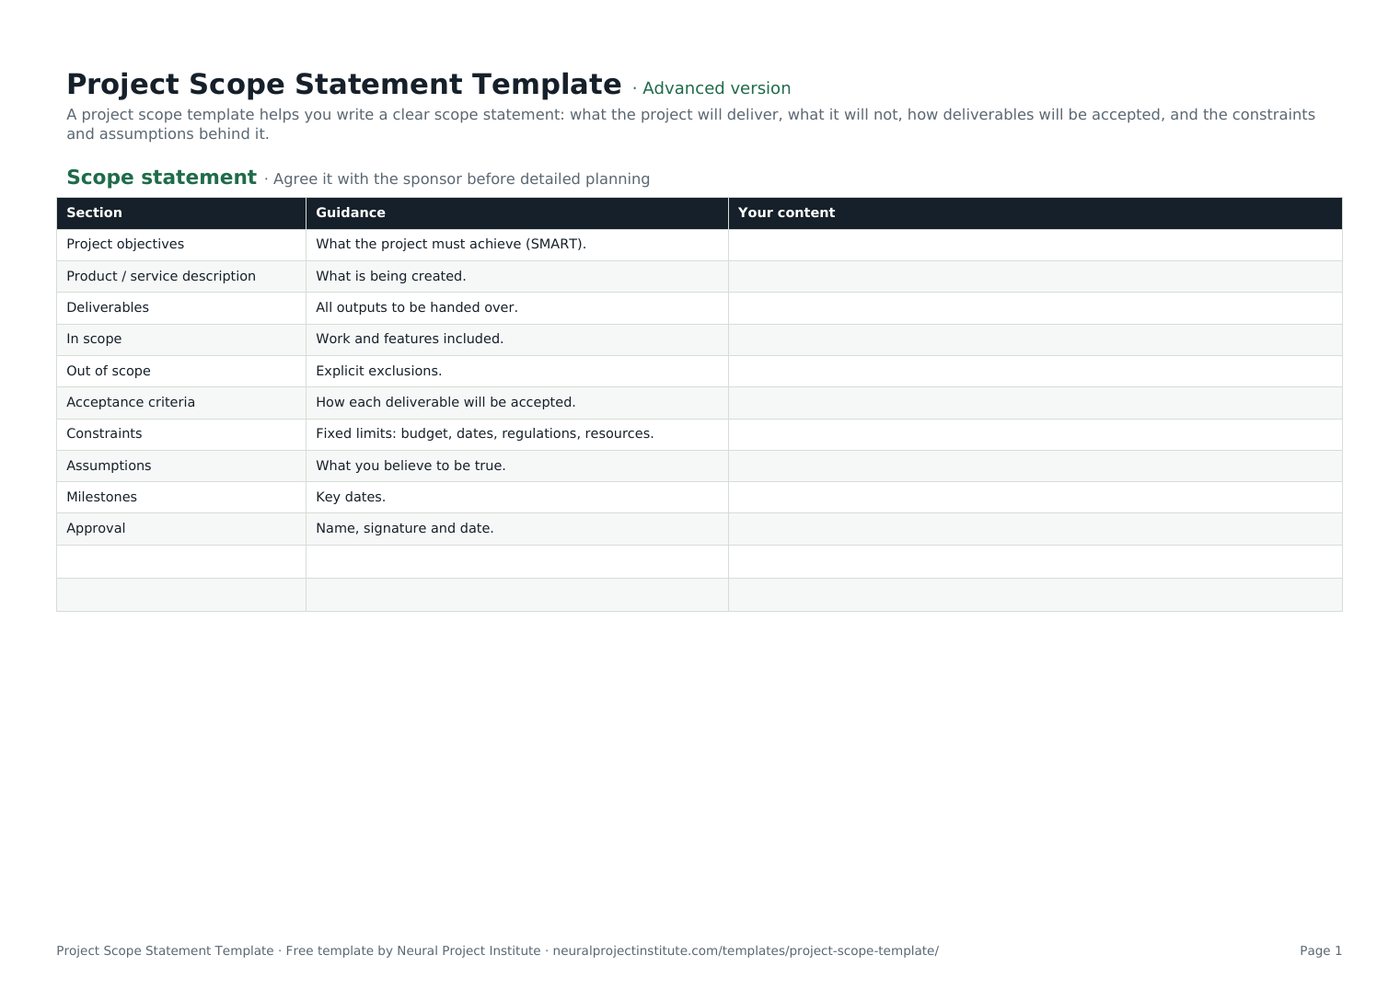1400x989 pixels.
Task: Select 'What you believe to be true.'
Action: (517, 466)
